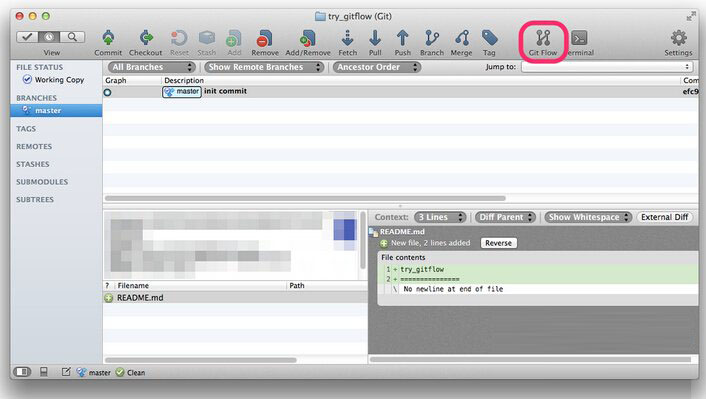
Task: Create a new branch with Branch icon
Action: point(432,38)
